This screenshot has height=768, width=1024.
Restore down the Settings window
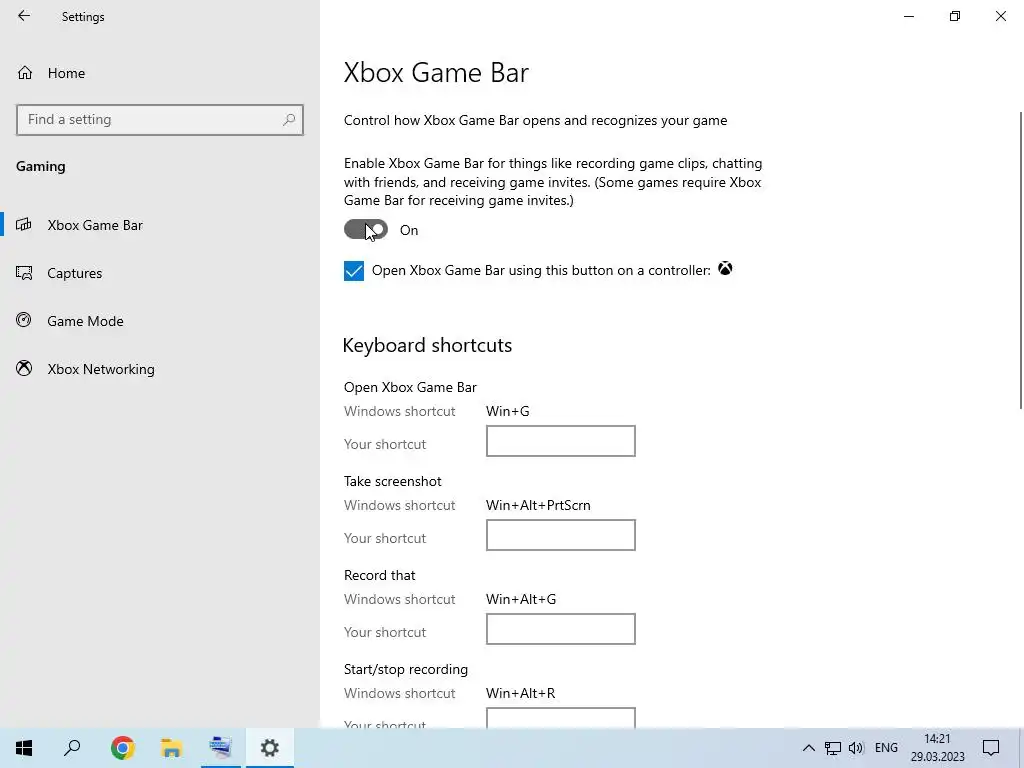click(955, 16)
